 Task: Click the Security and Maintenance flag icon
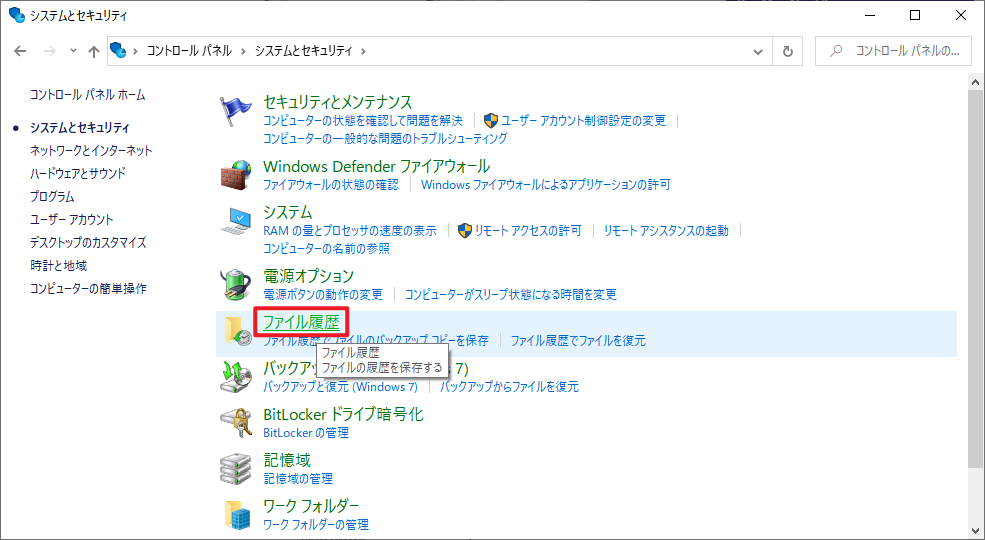(x=236, y=112)
